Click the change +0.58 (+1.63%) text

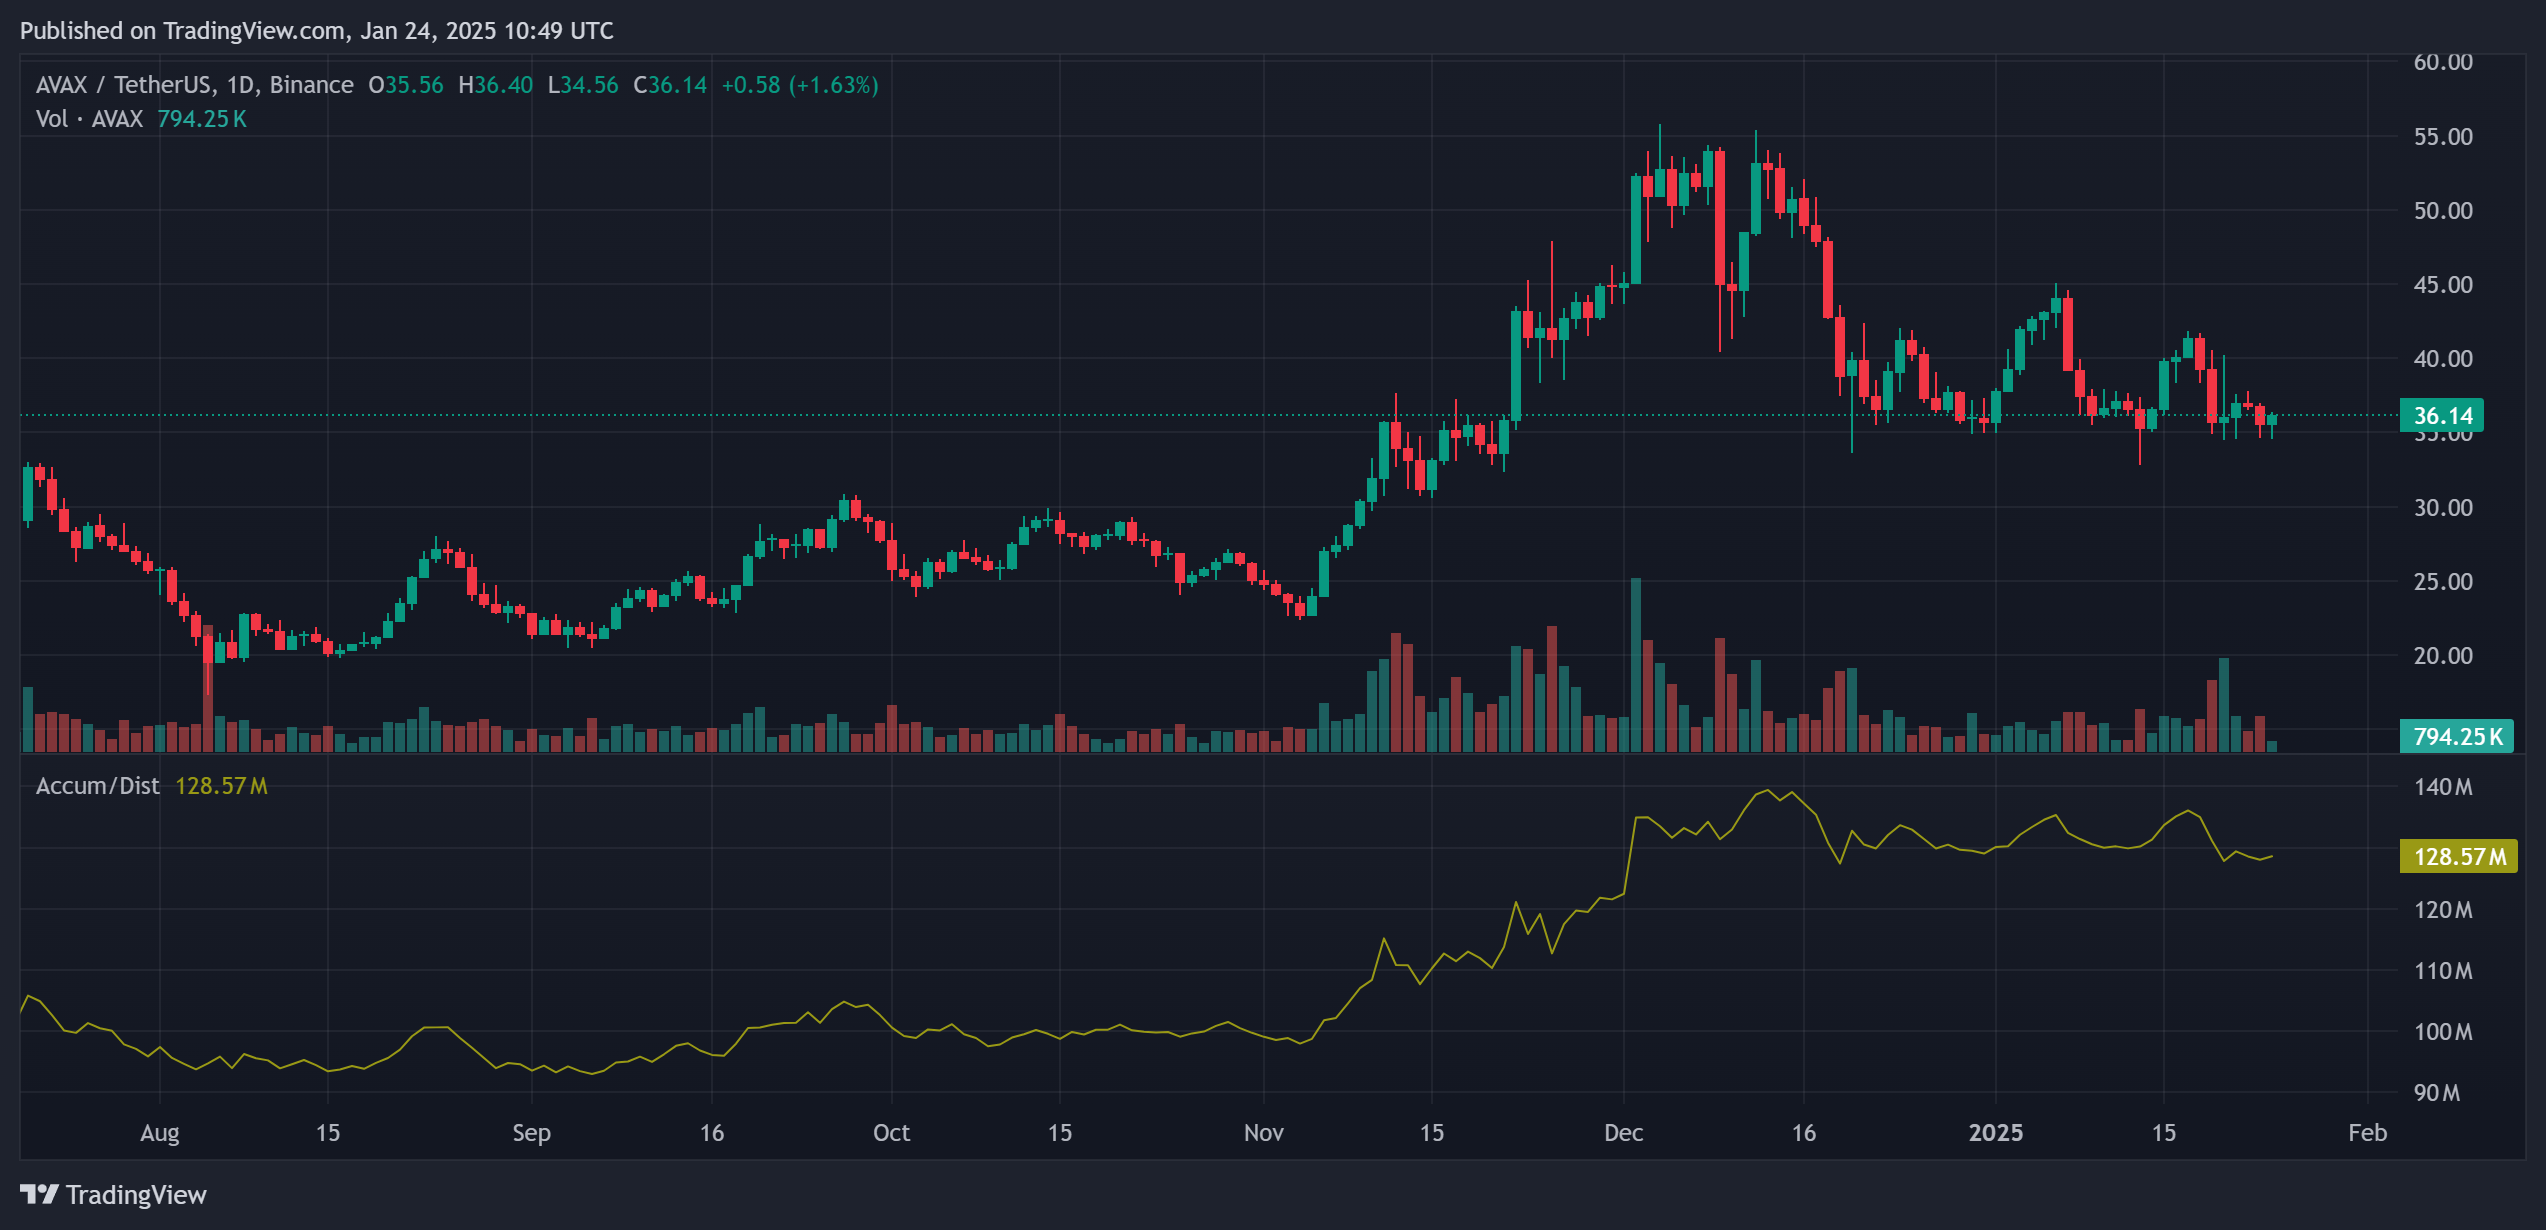[800, 85]
